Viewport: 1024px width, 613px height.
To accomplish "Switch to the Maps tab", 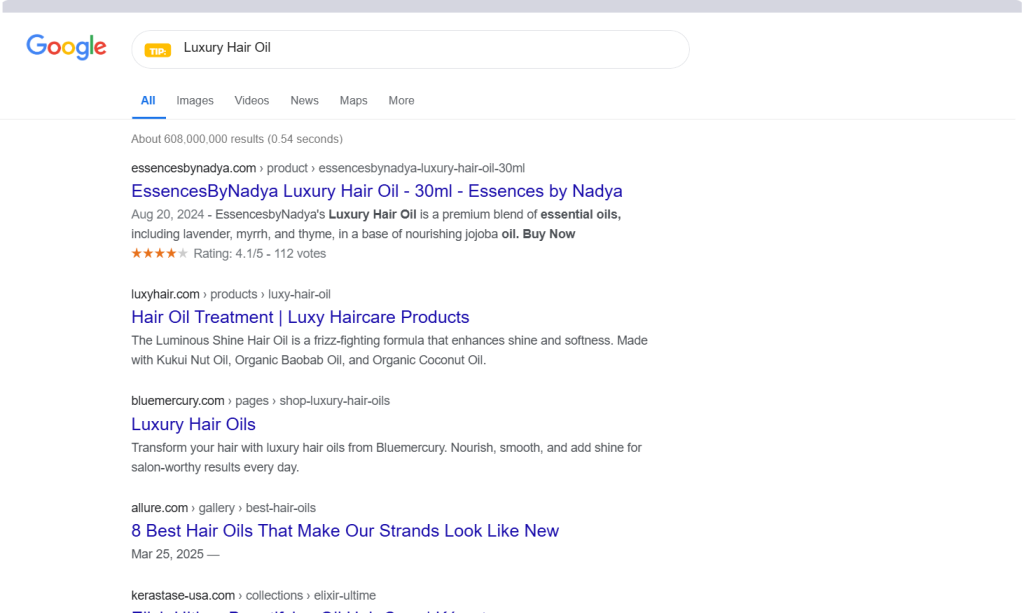I will (353, 101).
